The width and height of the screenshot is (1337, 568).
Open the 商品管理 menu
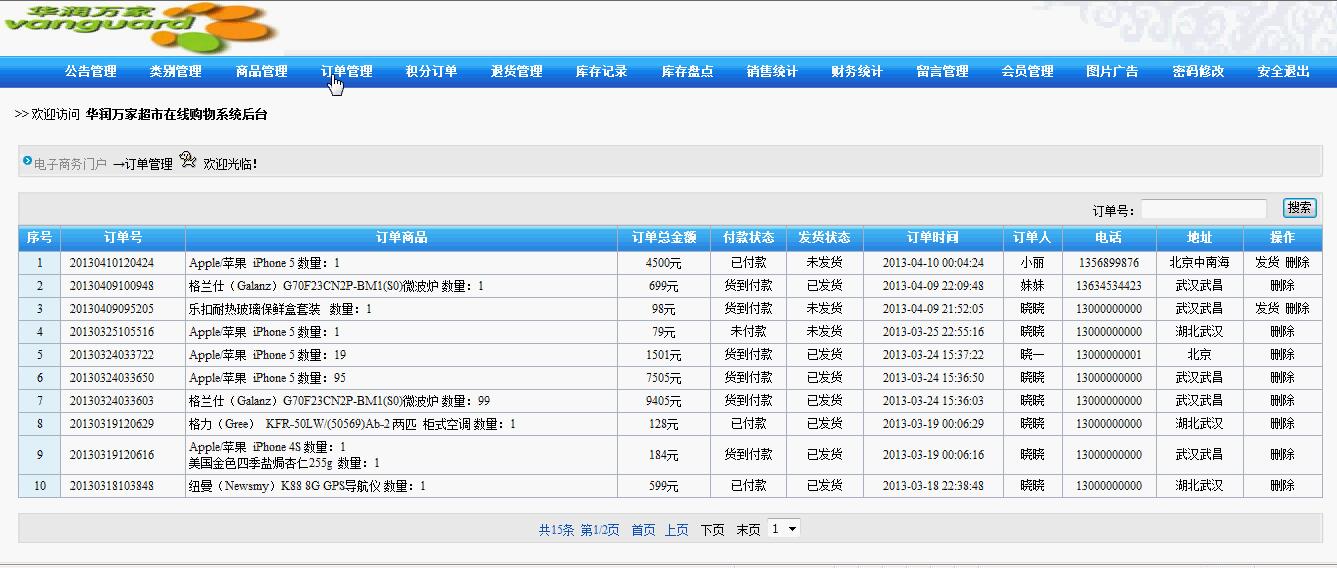click(x=261, y=72)
